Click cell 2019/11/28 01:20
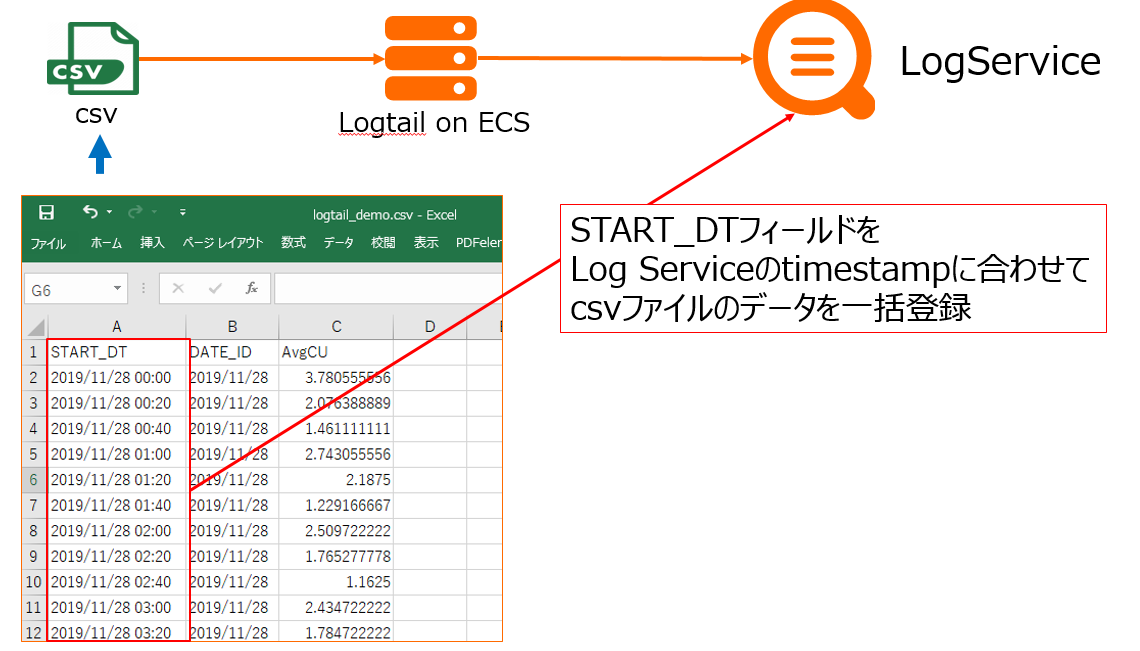1140x651 pixels. click(x=116, y=480)
